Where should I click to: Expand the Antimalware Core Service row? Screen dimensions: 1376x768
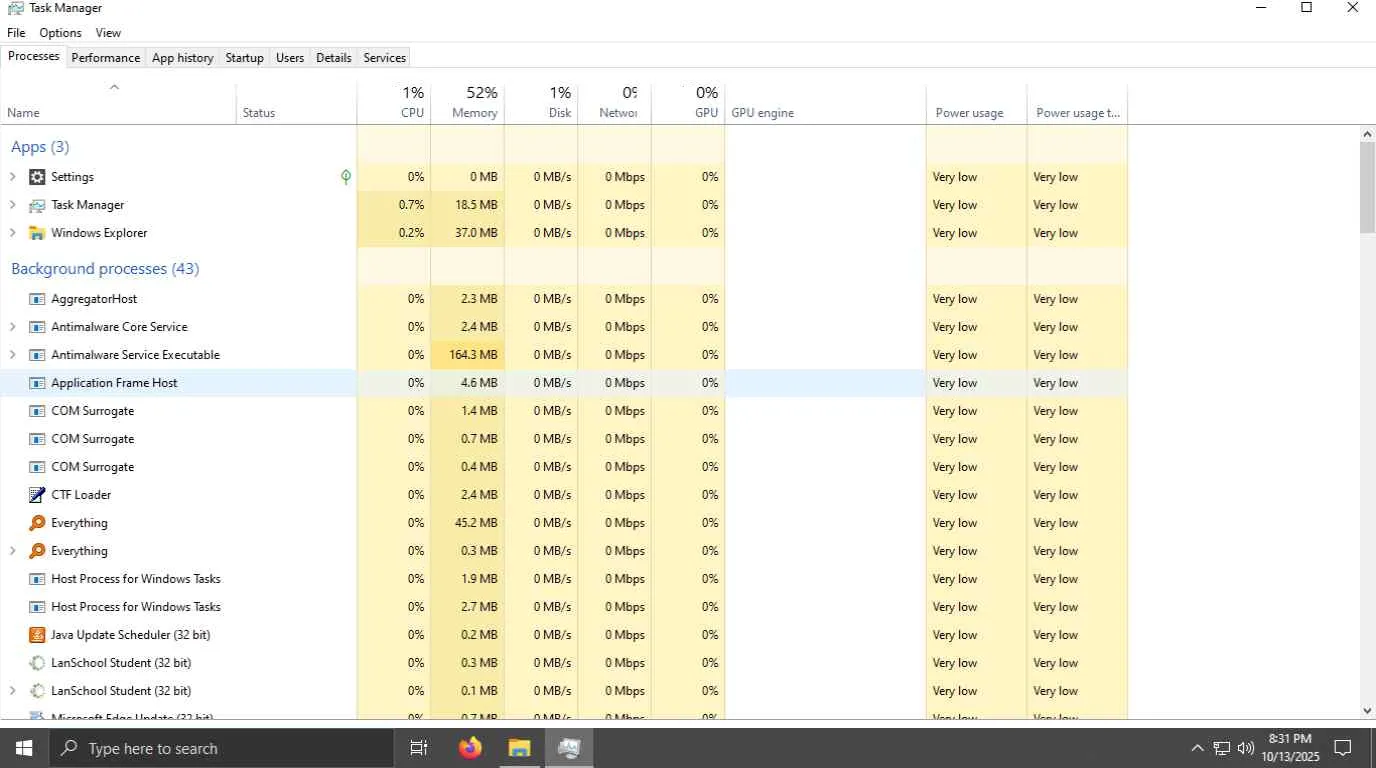(x=13, y=327)
